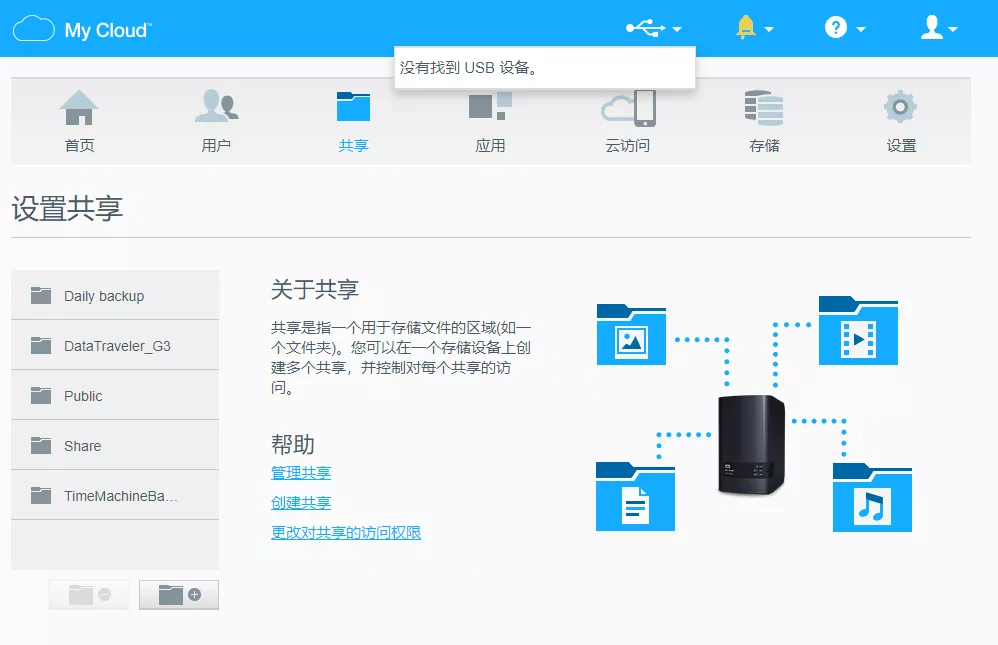Select the Share folder entry

pos(115,445)
